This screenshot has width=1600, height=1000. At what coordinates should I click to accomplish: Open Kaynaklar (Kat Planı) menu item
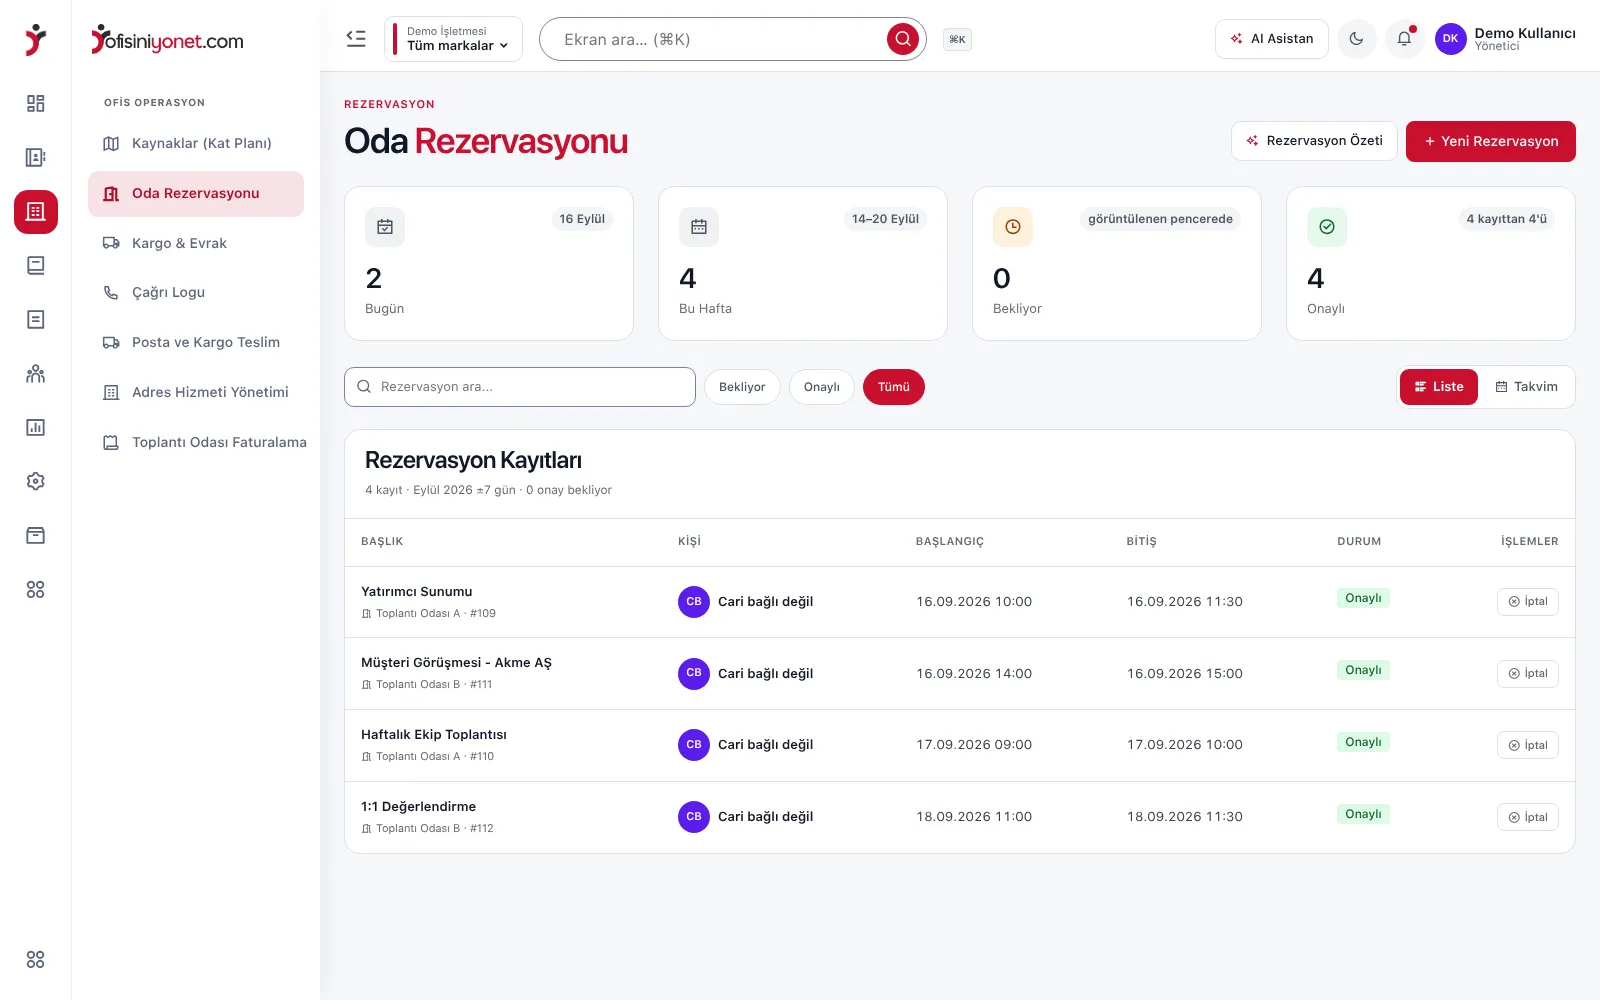coord(196,143)
